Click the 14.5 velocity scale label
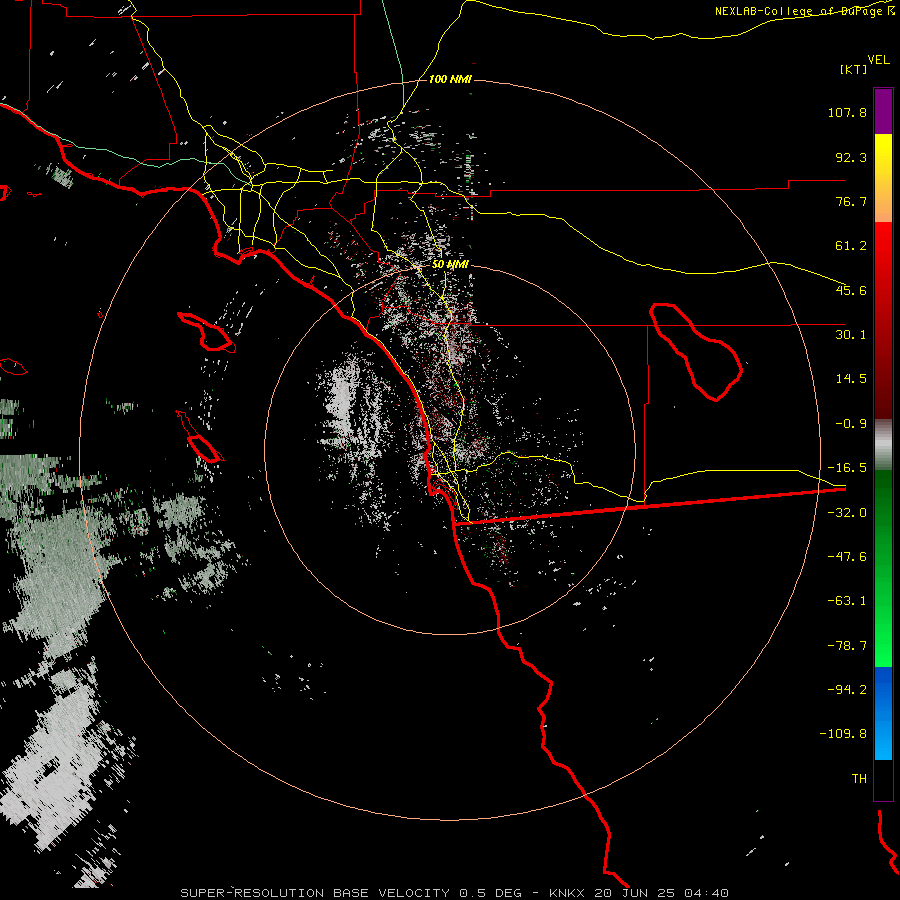The image size is (900, 900). (x=851, y=379)
